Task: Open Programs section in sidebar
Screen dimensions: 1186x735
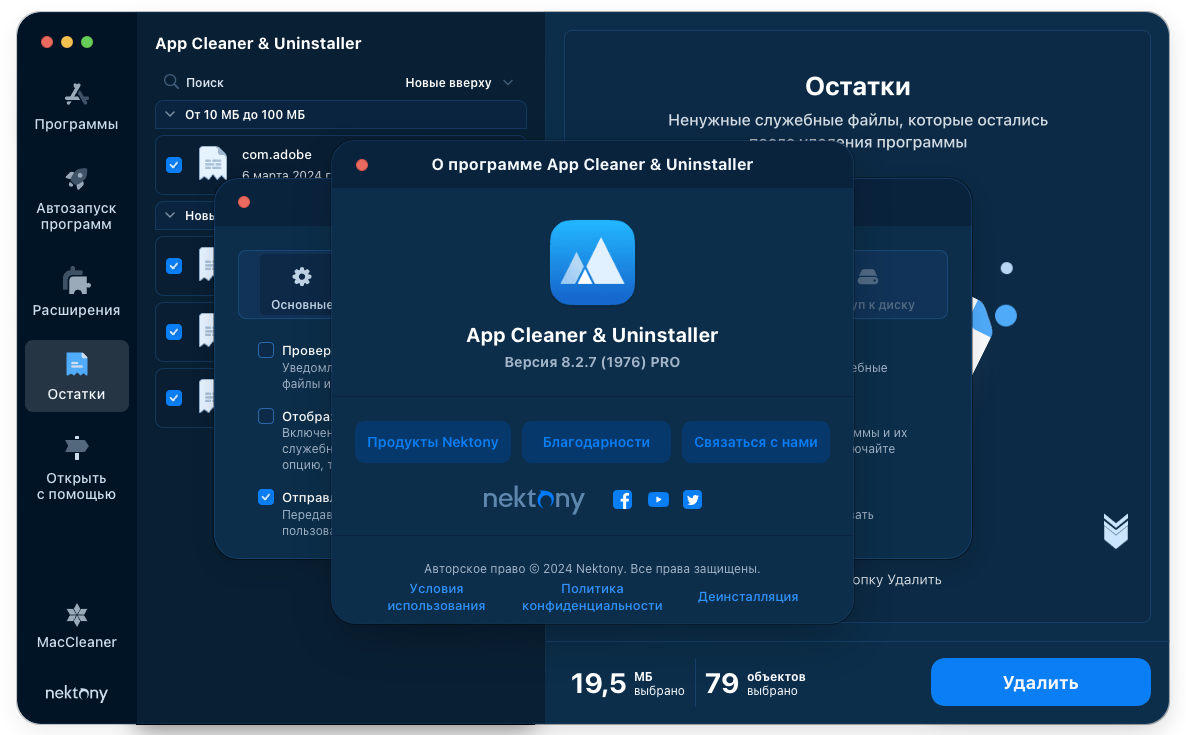Action: [76, 107]
